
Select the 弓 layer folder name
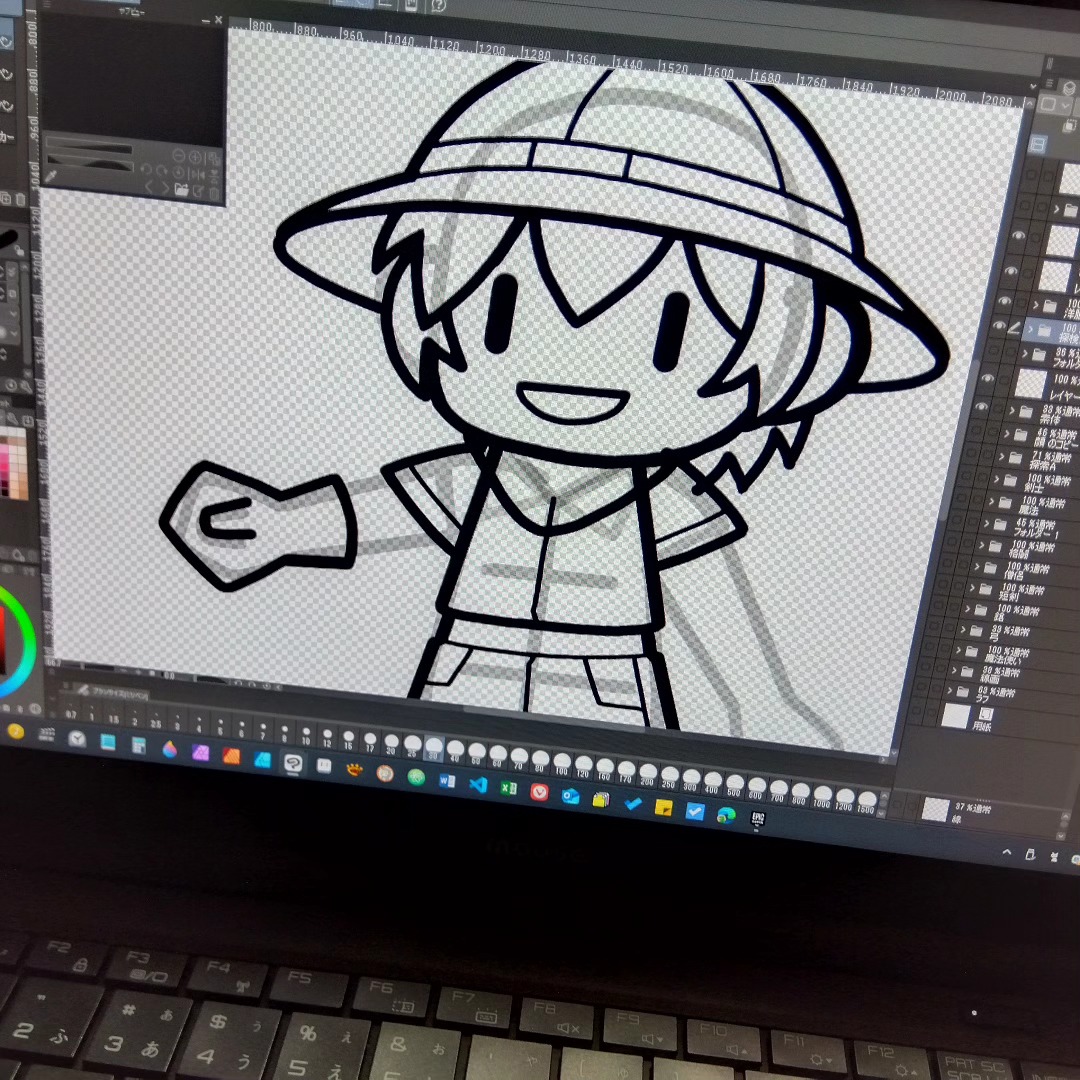[995, 637]
